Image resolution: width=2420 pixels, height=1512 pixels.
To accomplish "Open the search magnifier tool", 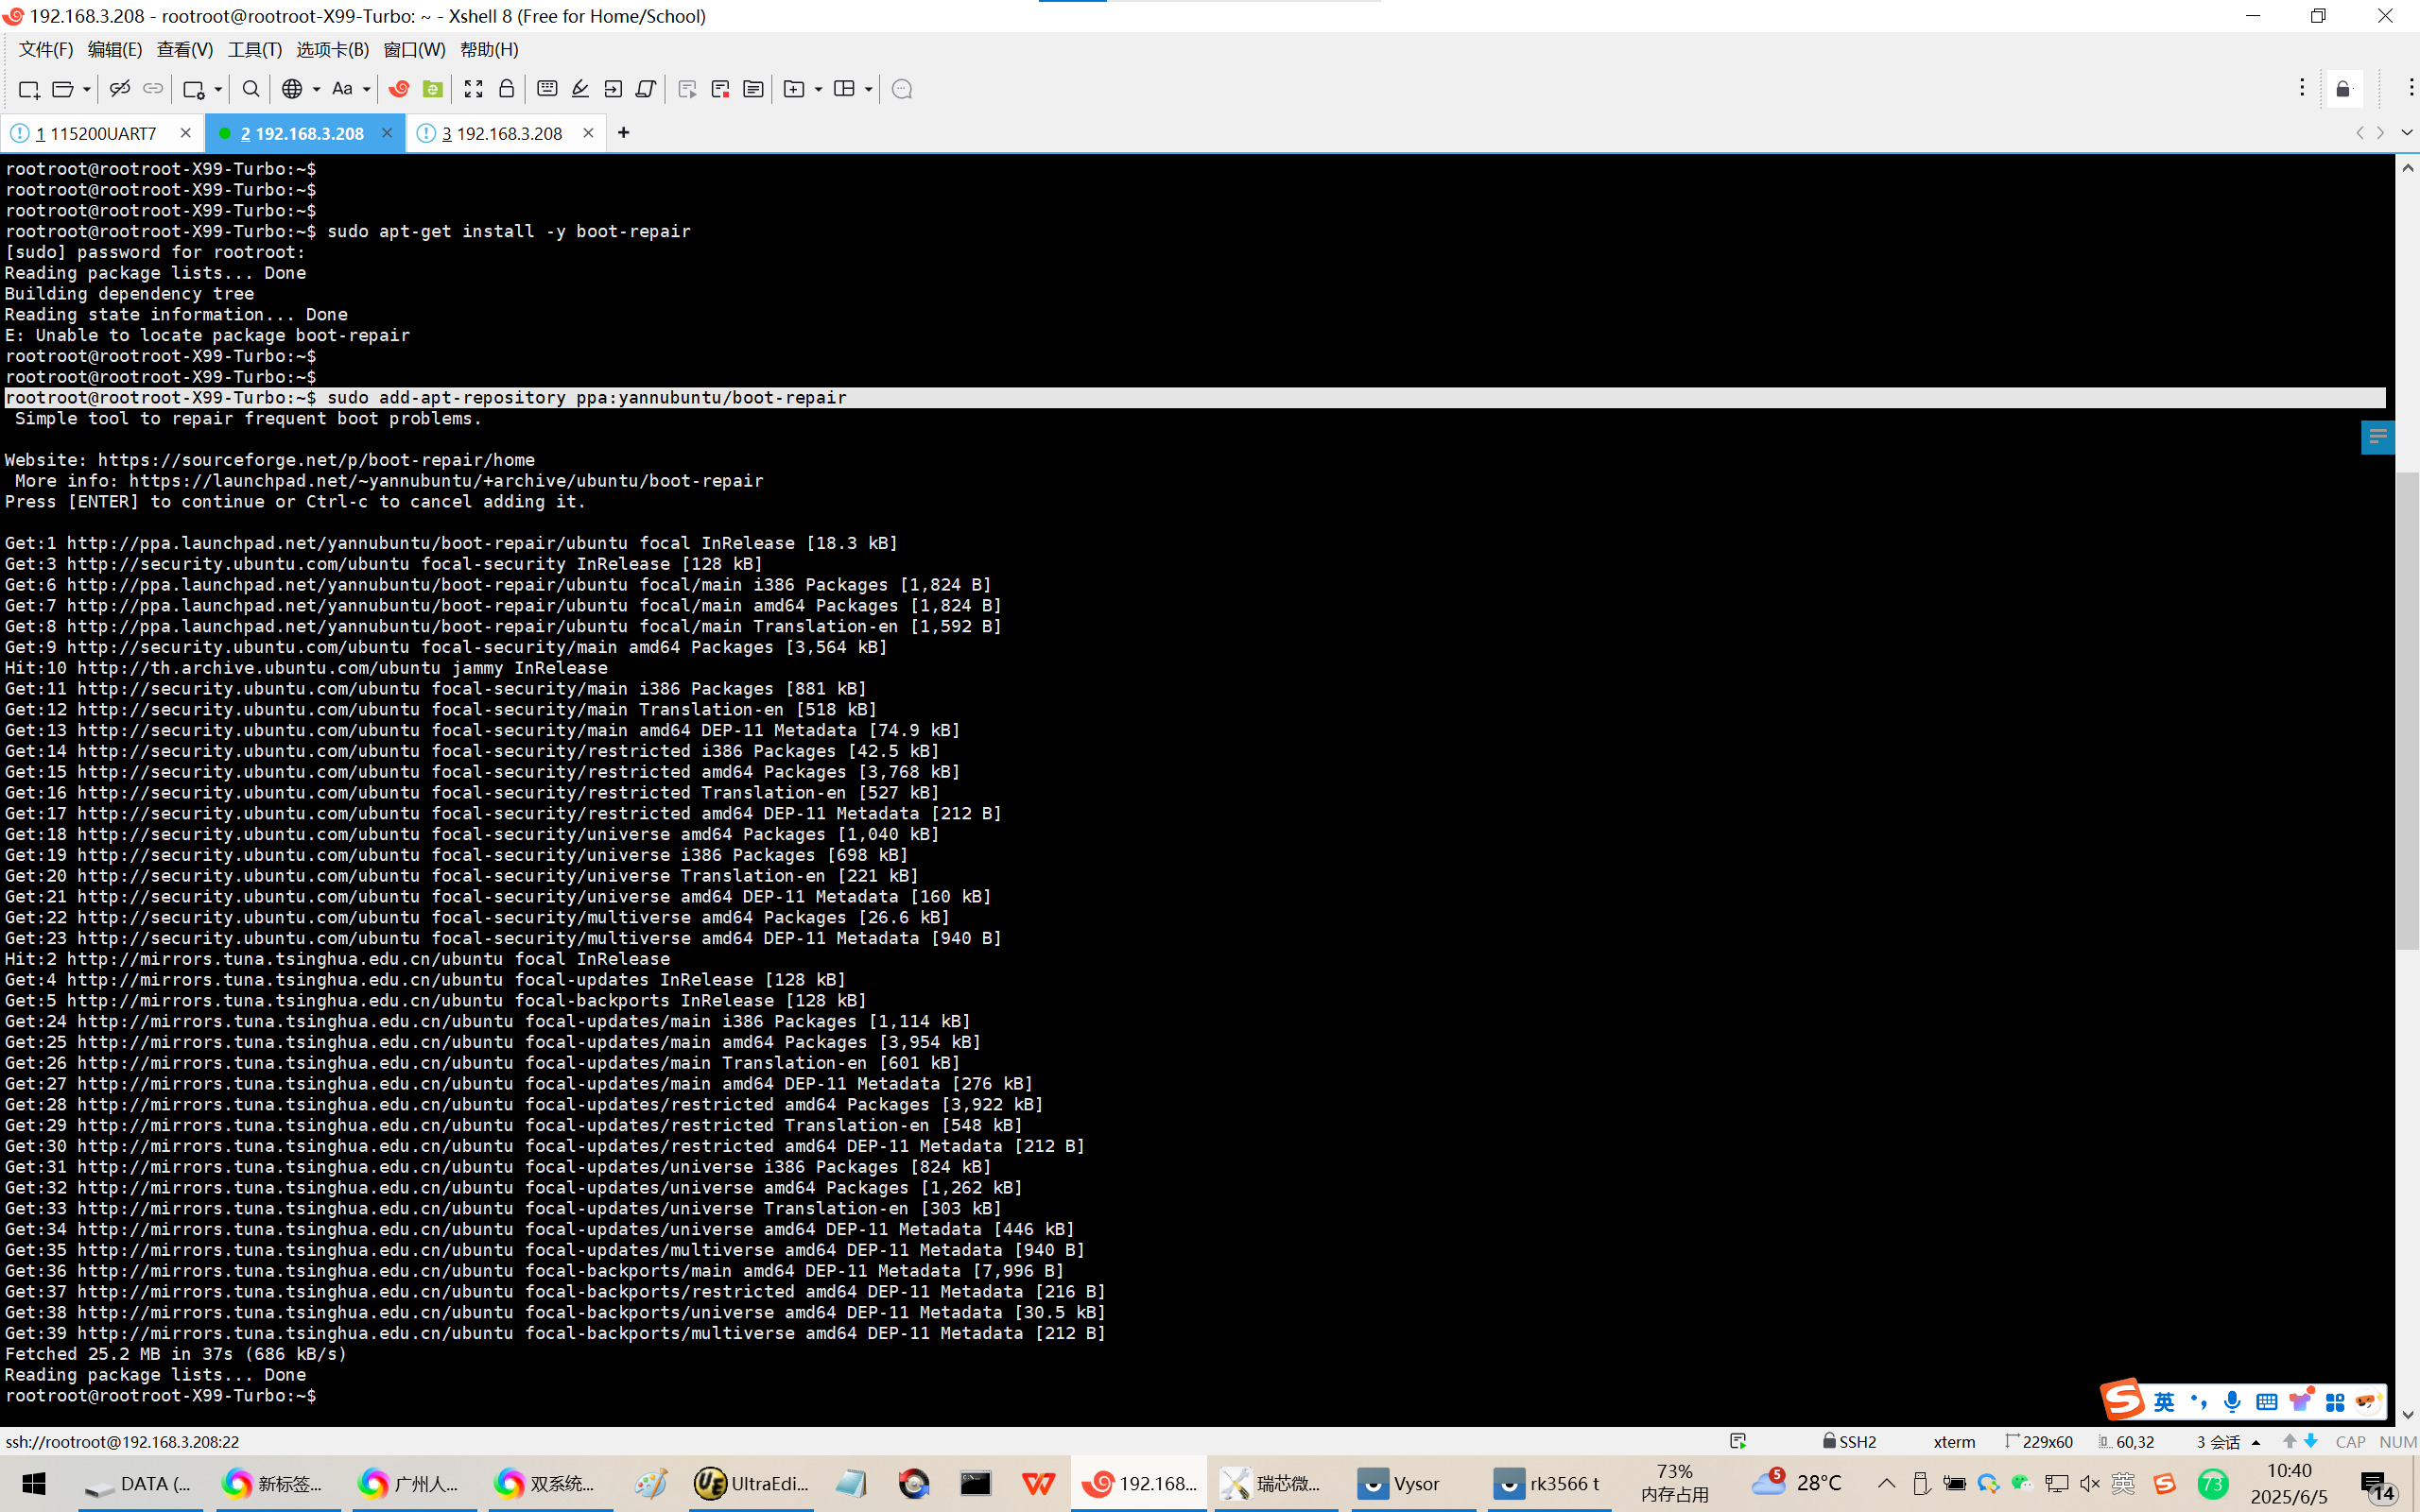I will click(x=251, y=89).
